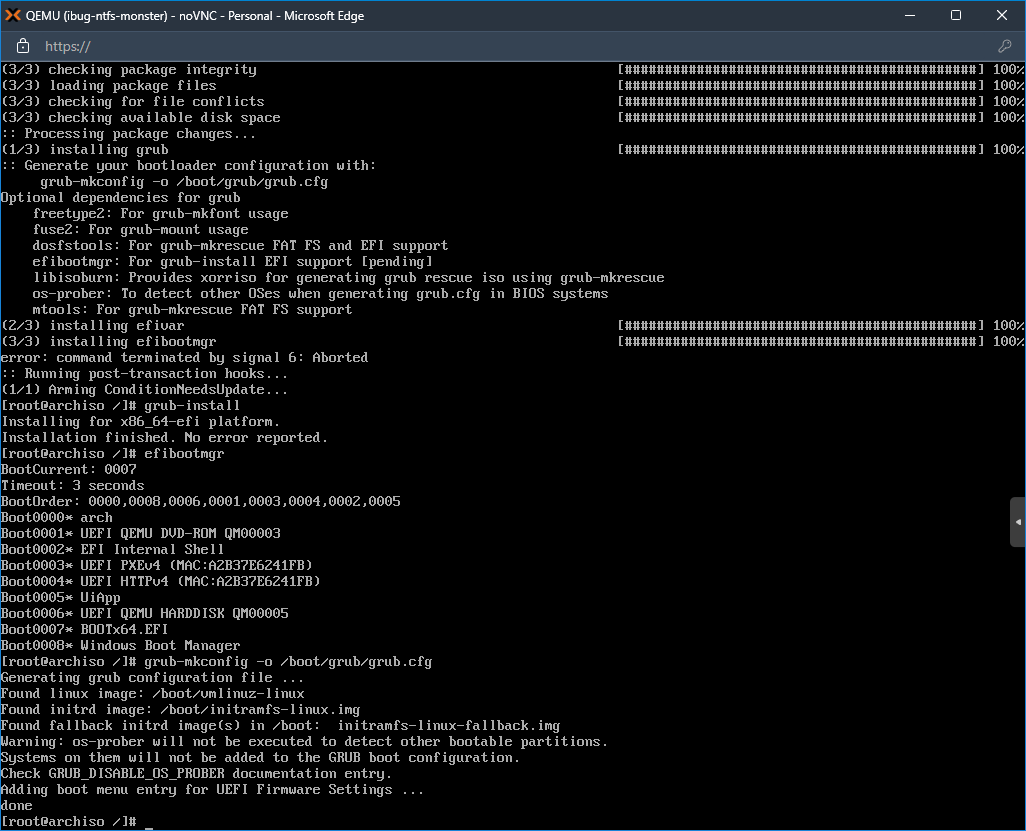Click the QEMU noVNC logo in the title bar
1026x831 pixels.
click(12, 15)
